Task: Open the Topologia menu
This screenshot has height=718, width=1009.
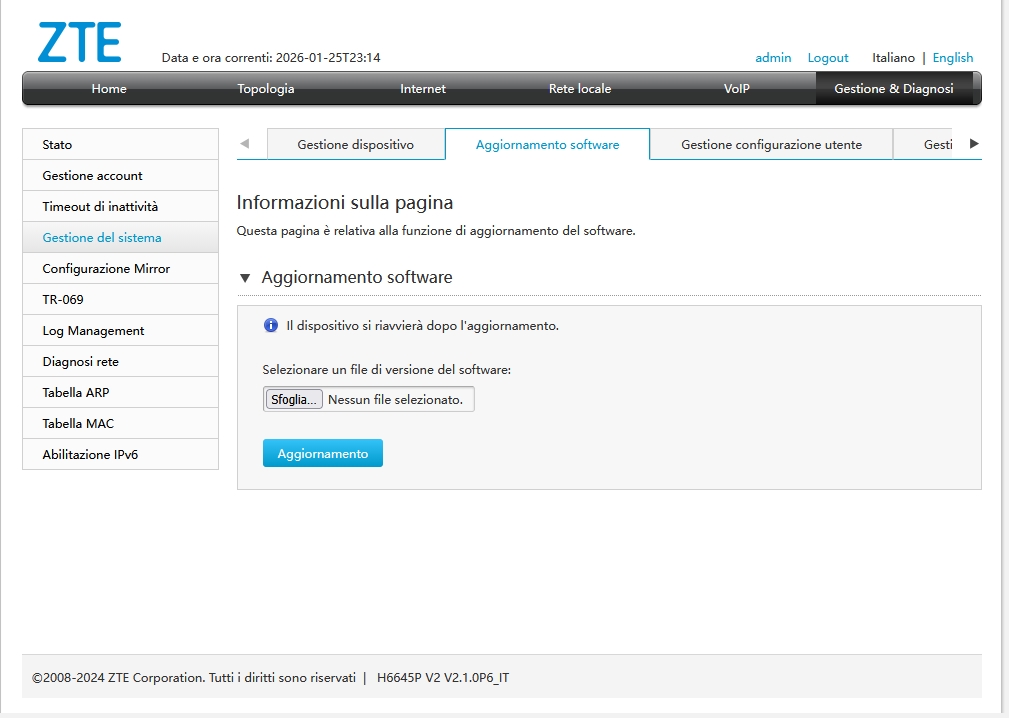Action: 266,89
